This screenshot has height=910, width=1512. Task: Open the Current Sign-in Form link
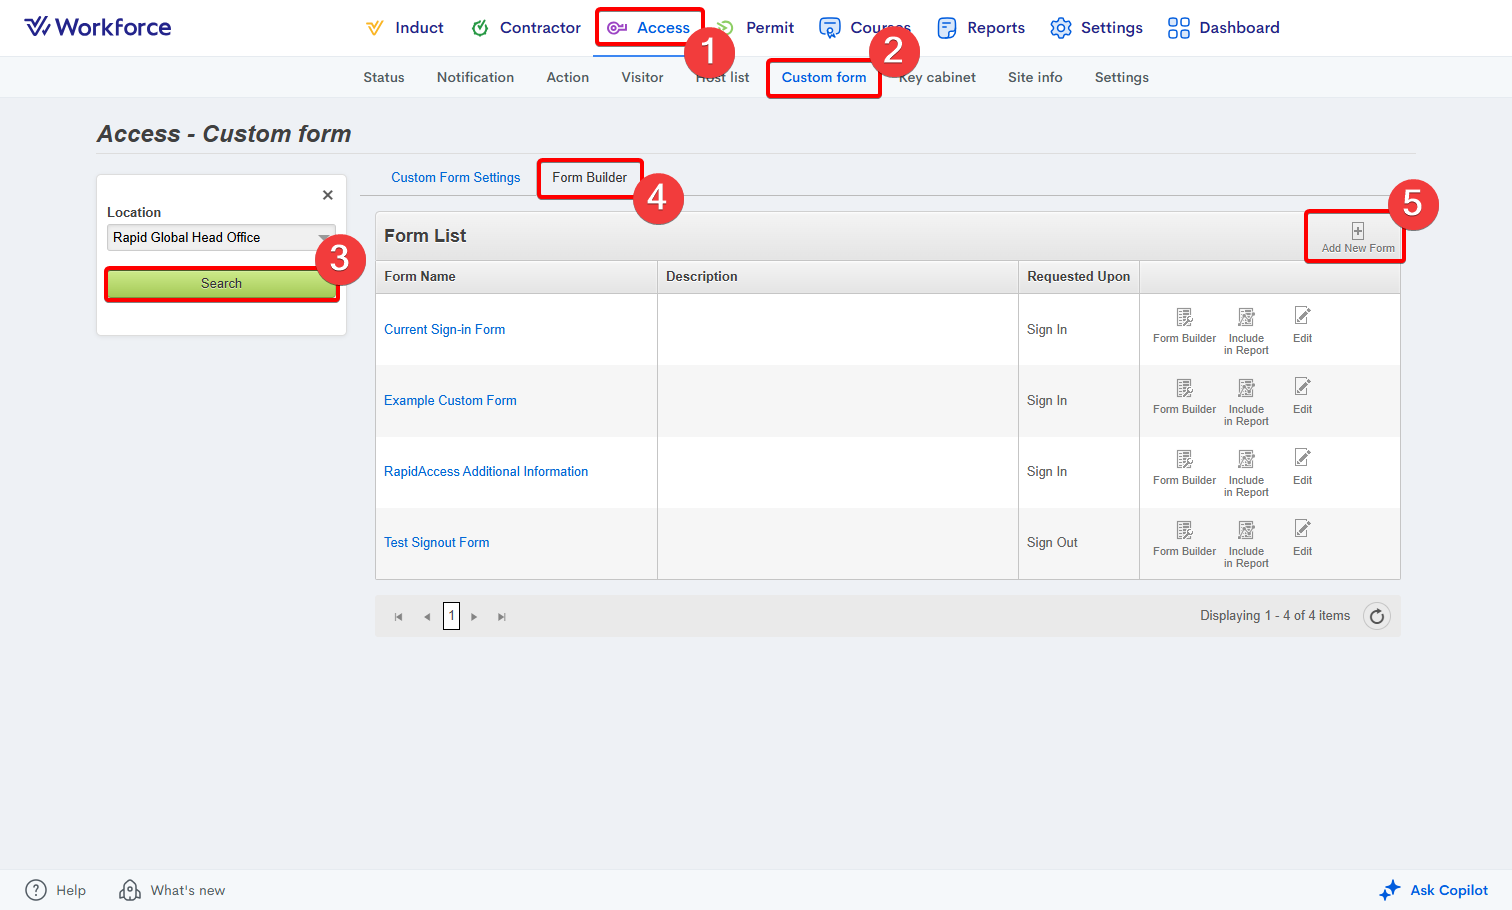(444, 329)
